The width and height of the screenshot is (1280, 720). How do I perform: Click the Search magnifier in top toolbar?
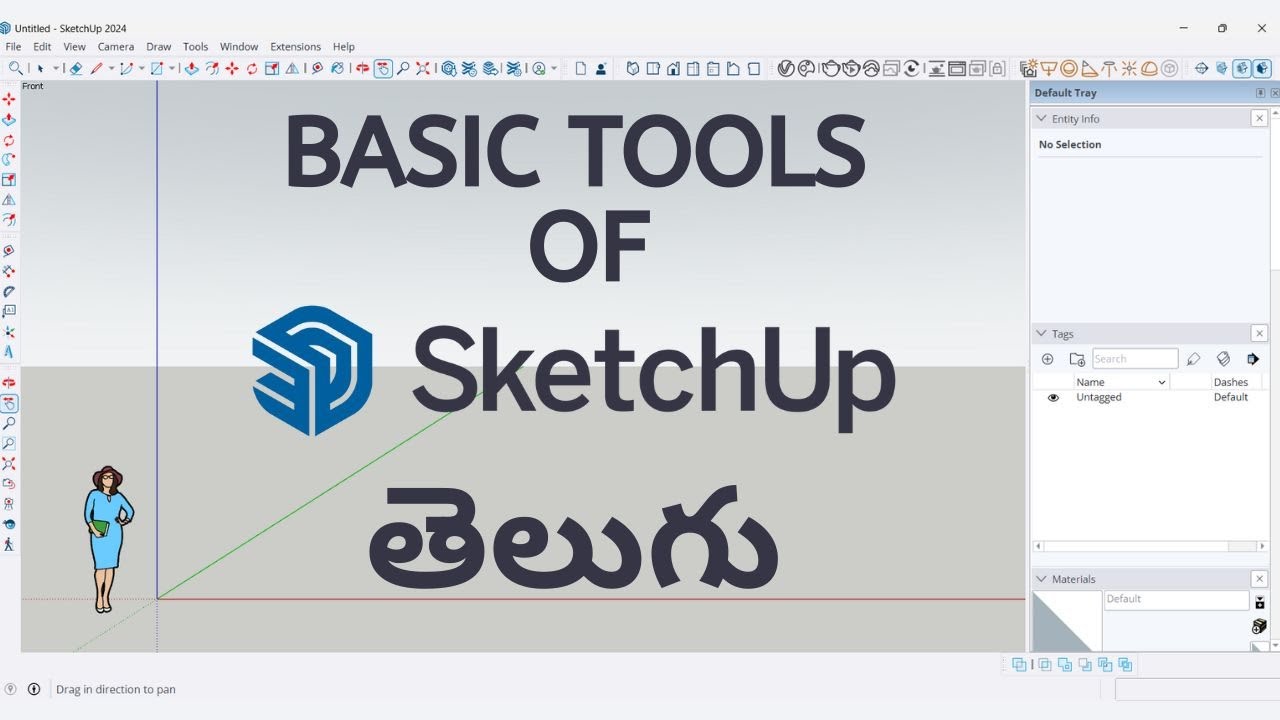click(x=16, y=68)
